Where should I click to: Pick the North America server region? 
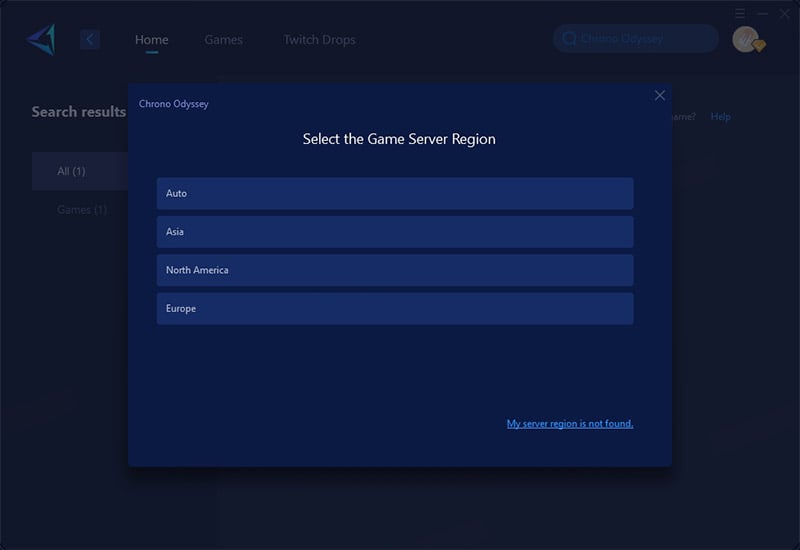point(395,270)
